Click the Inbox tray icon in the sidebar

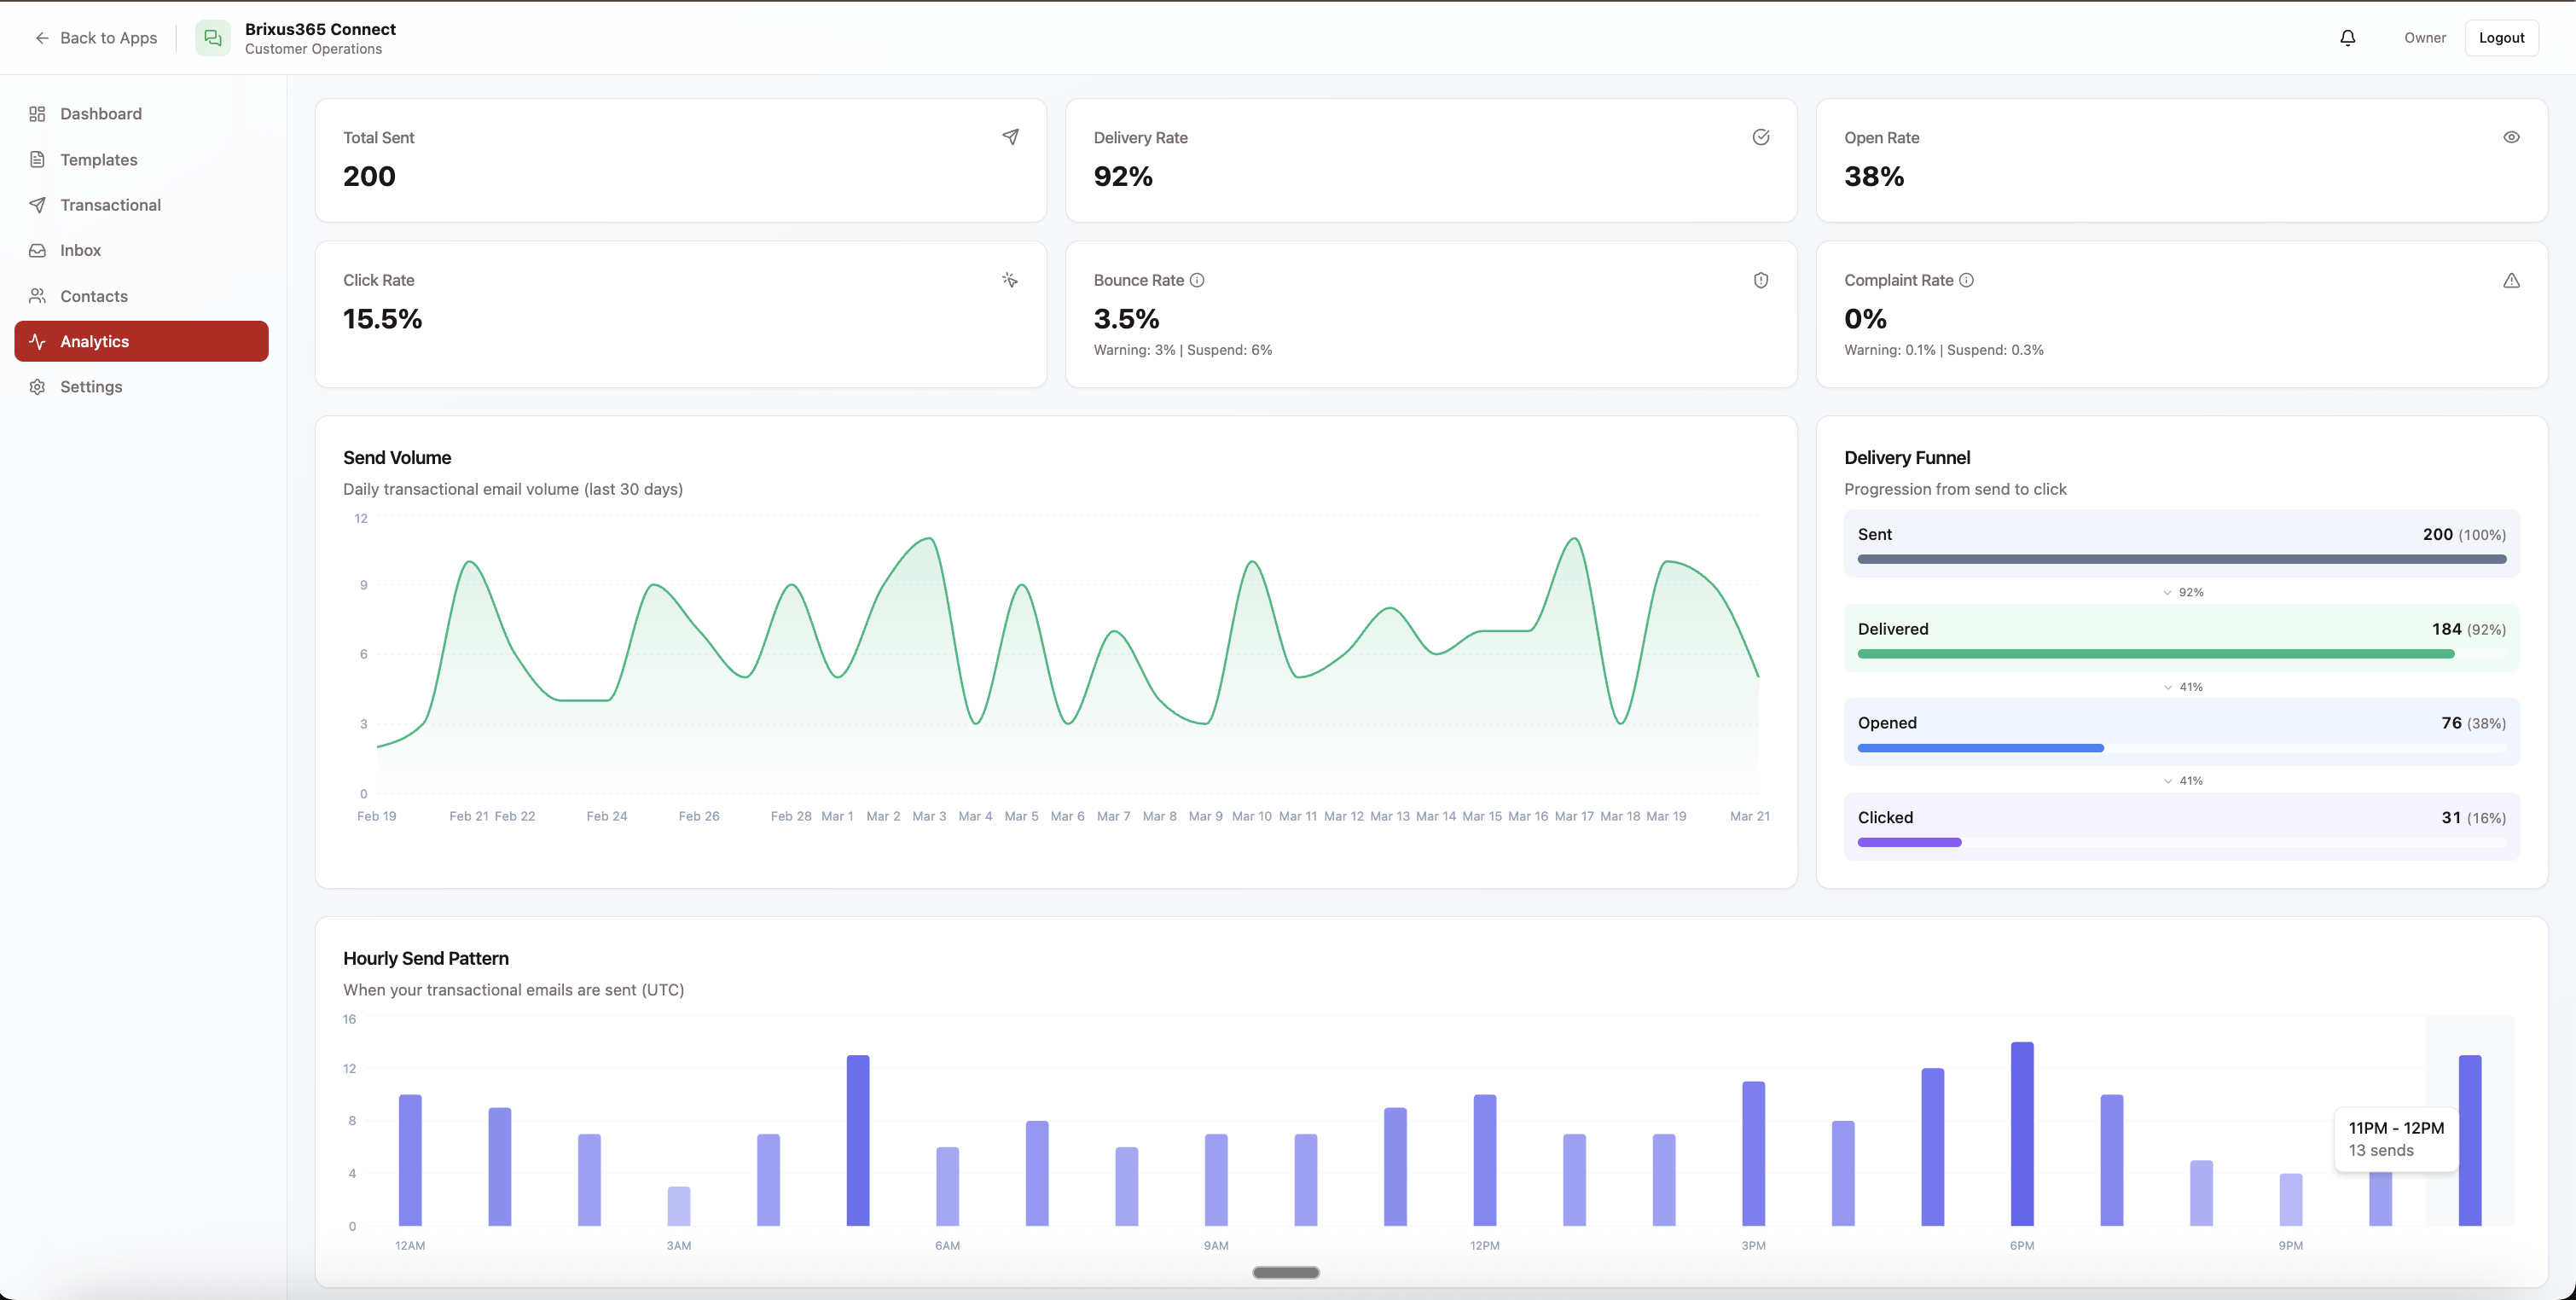tap(37, 250)
